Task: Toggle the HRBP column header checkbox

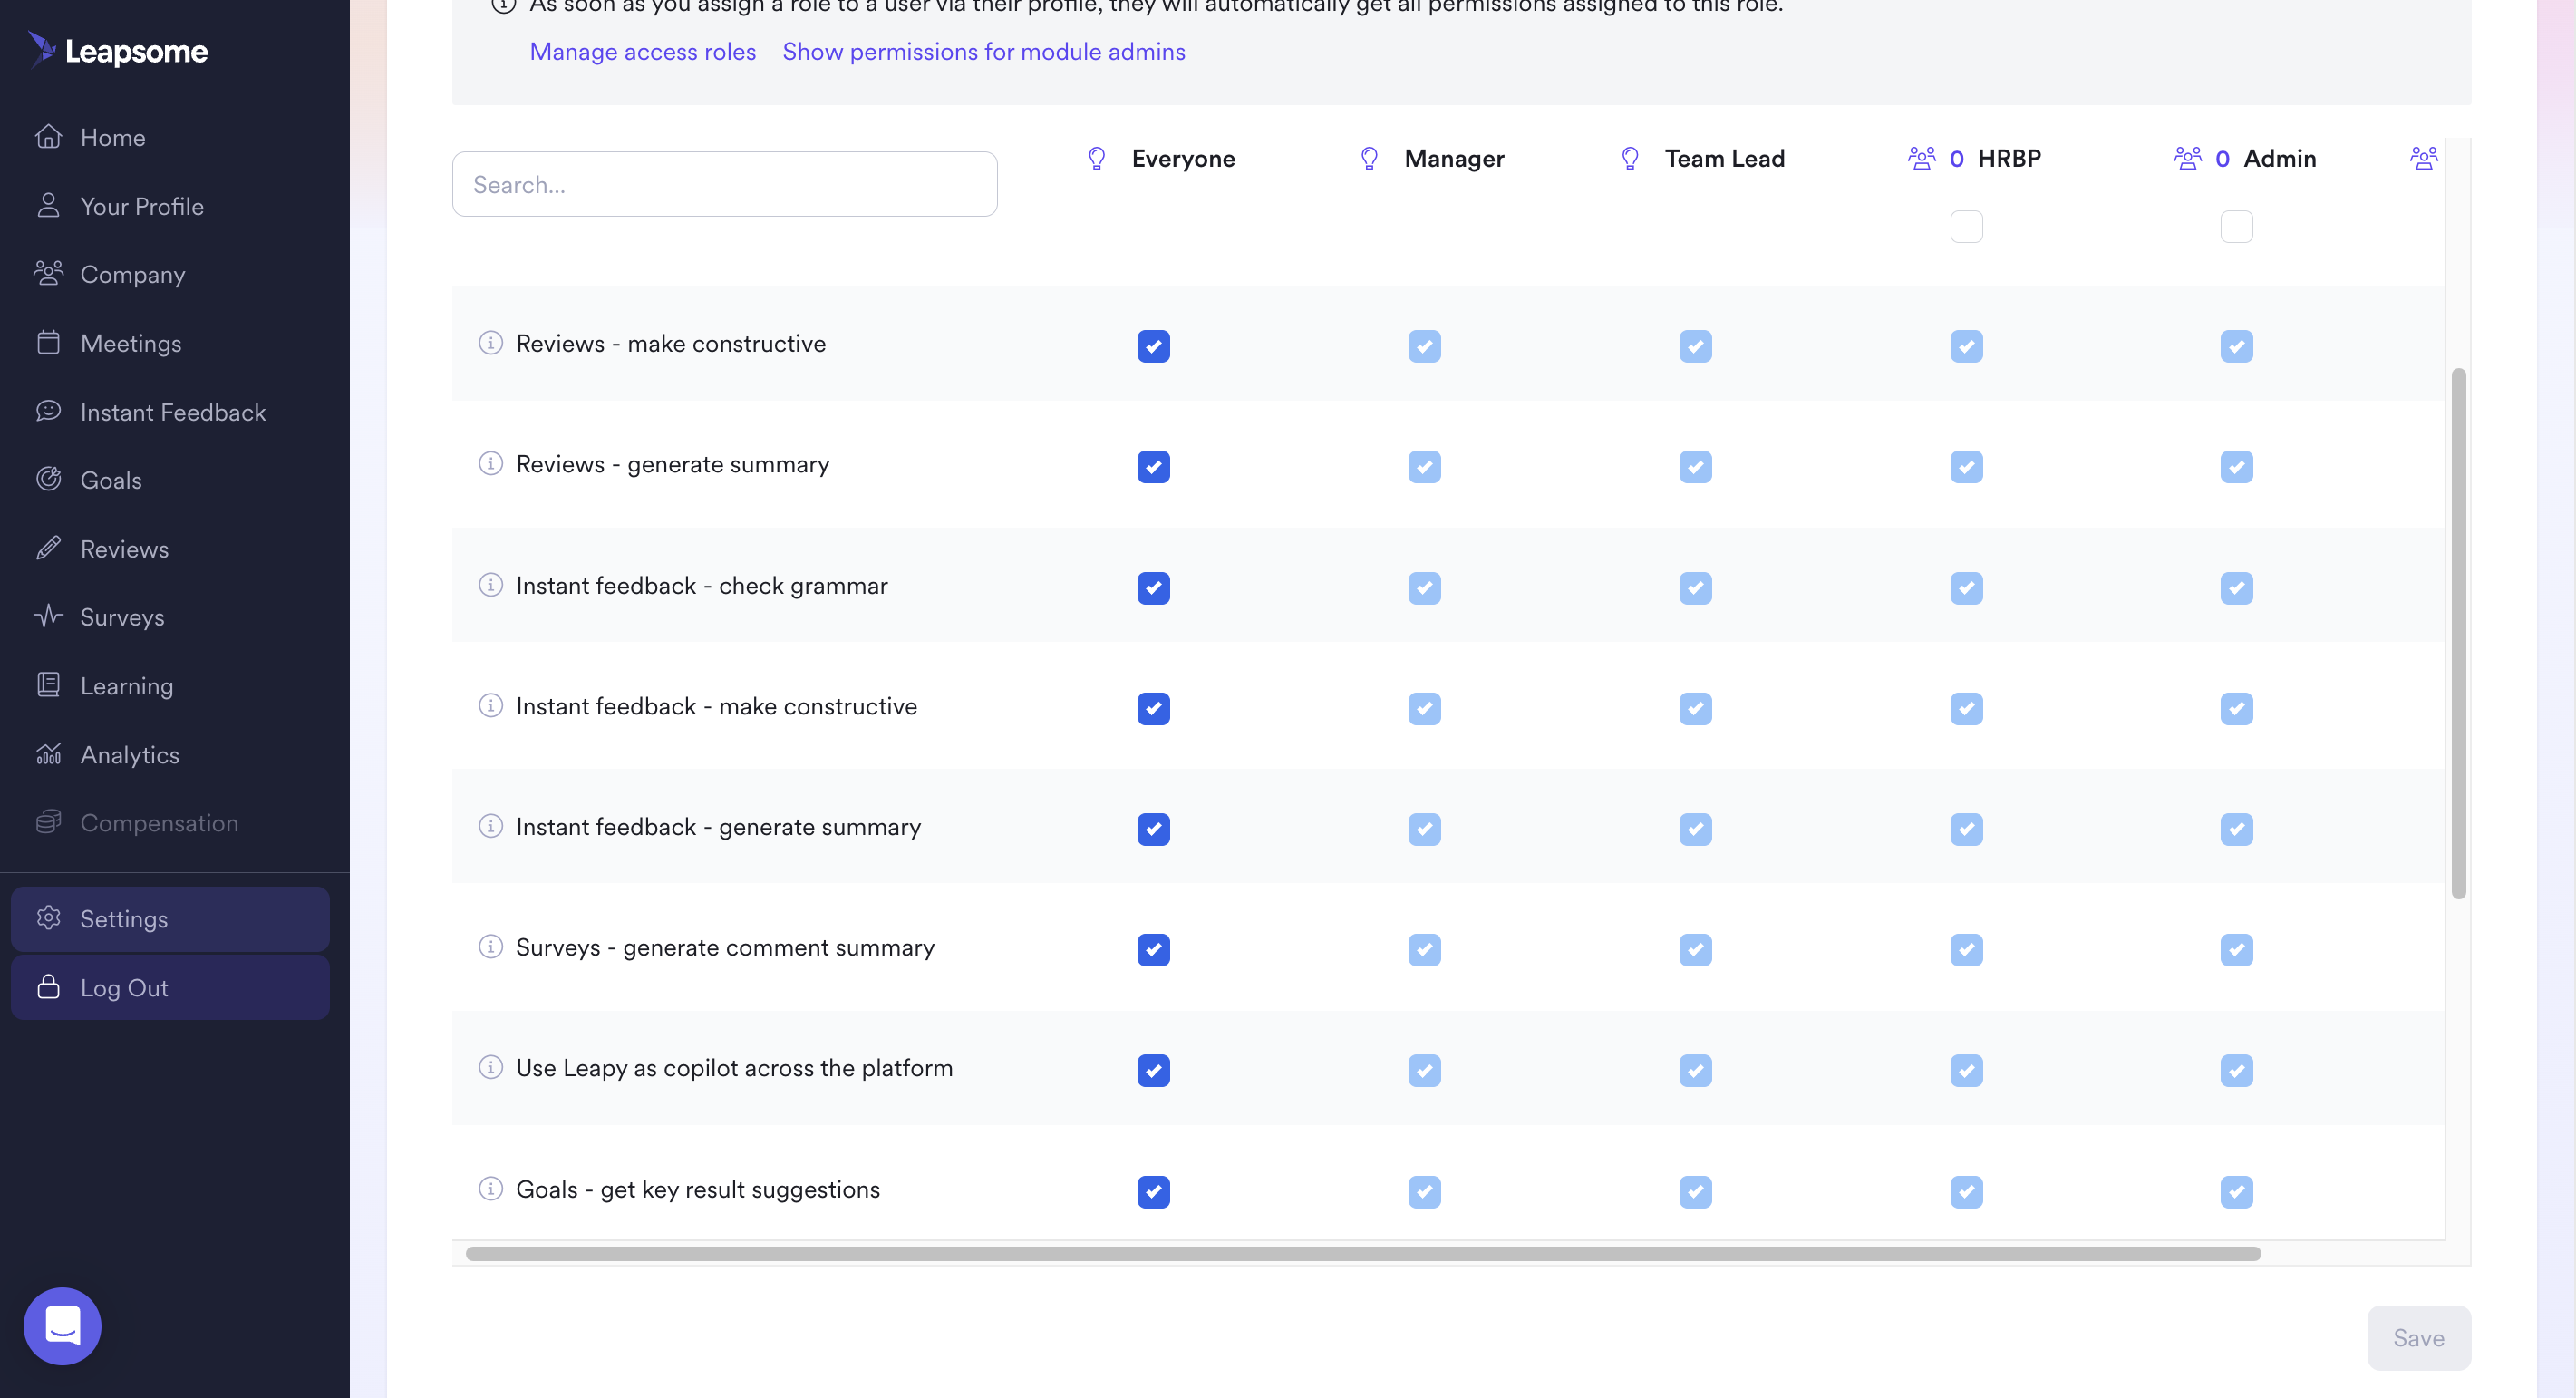Action: coord(1966,226)
